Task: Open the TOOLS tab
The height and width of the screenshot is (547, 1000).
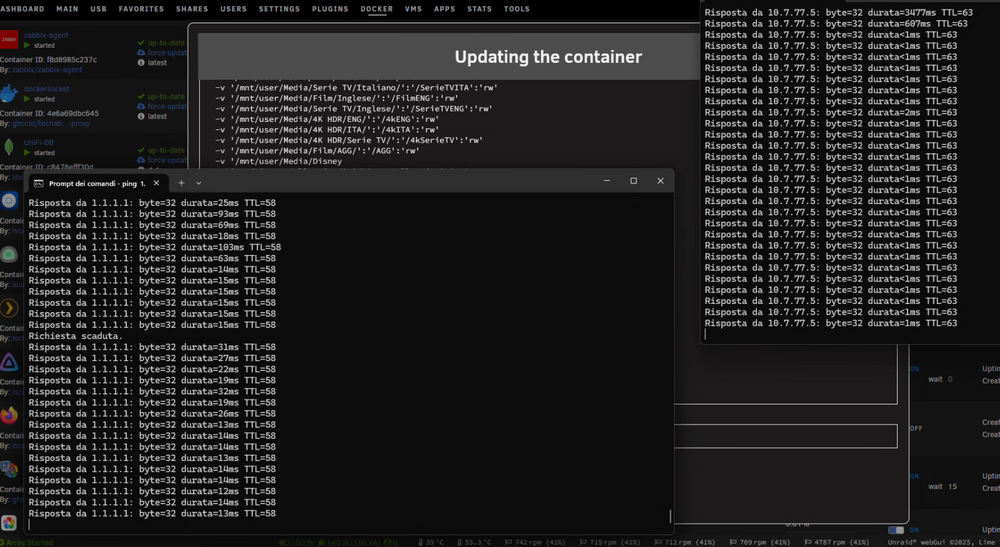Action: 517,9
